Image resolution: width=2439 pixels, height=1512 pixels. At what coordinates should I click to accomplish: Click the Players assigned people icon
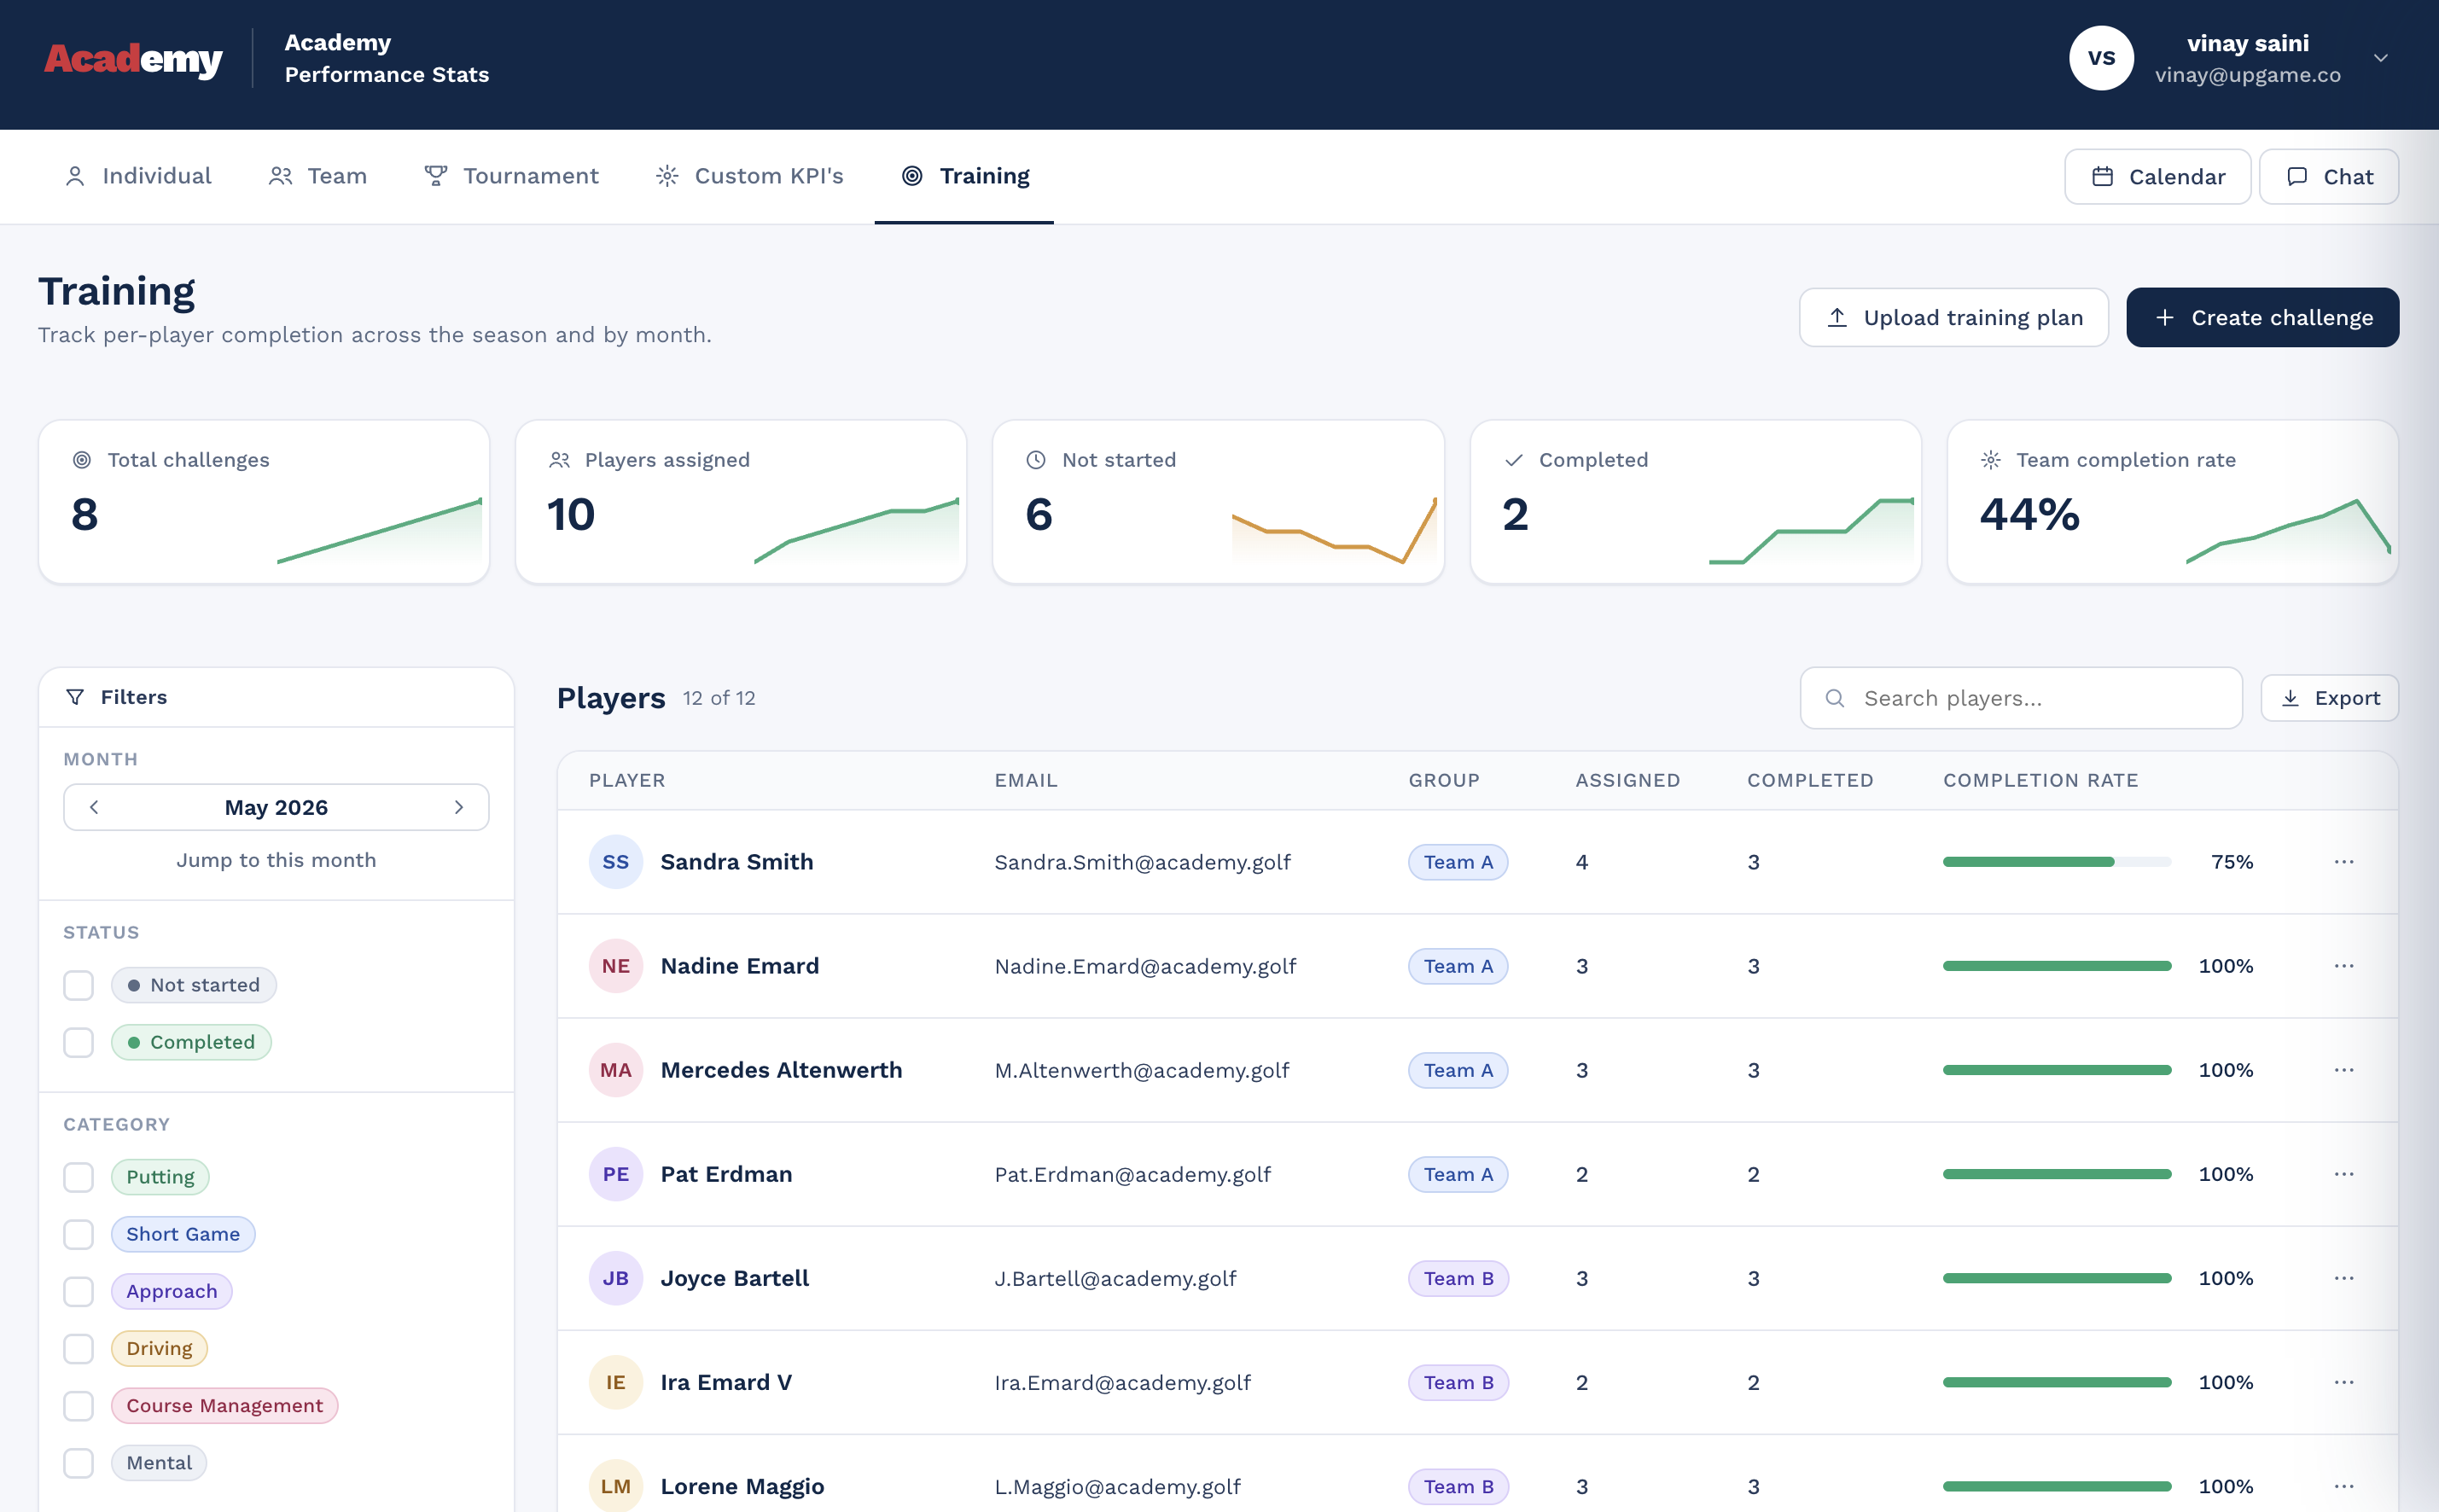click(559, 460)
